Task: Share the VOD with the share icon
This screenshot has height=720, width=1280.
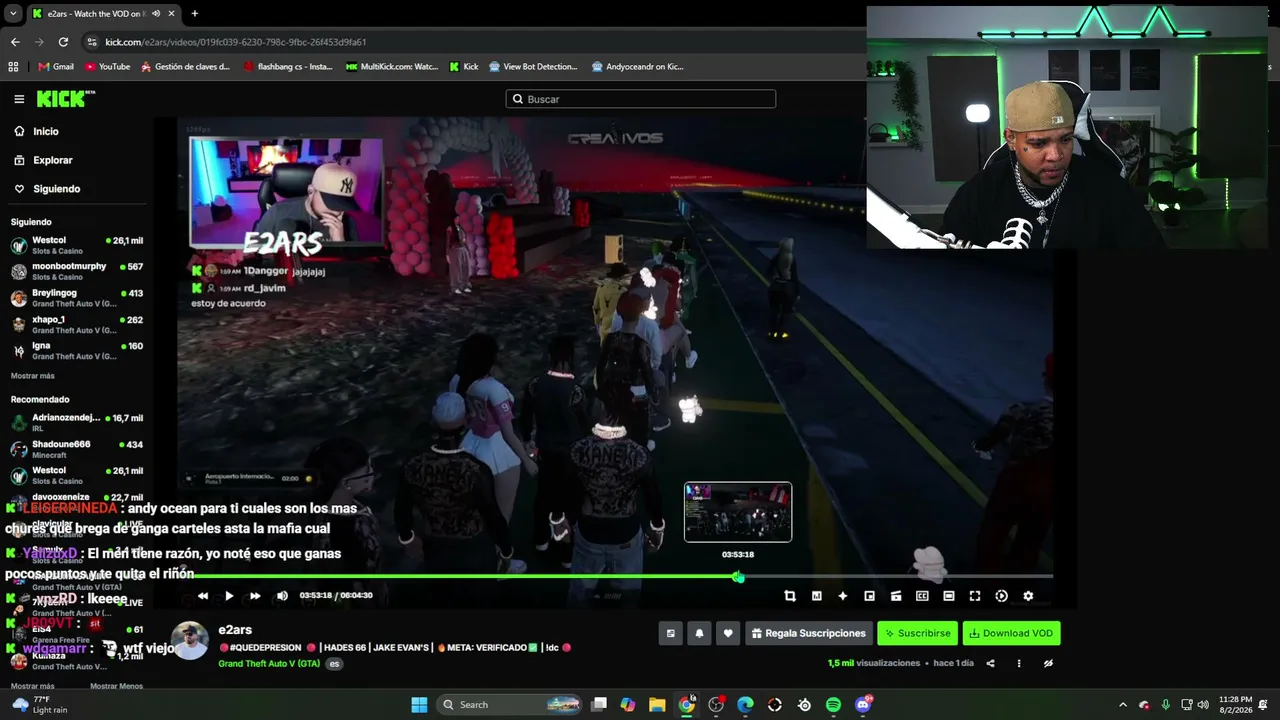Action: tap(991, 663)
